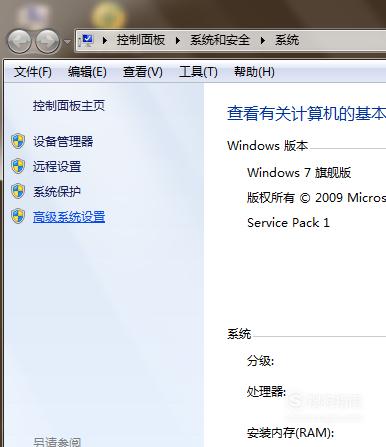This screenshot has height=447, width=386.
Task: Select 系统 breadcrumb in address bar
Action: [x=287, y=40]
